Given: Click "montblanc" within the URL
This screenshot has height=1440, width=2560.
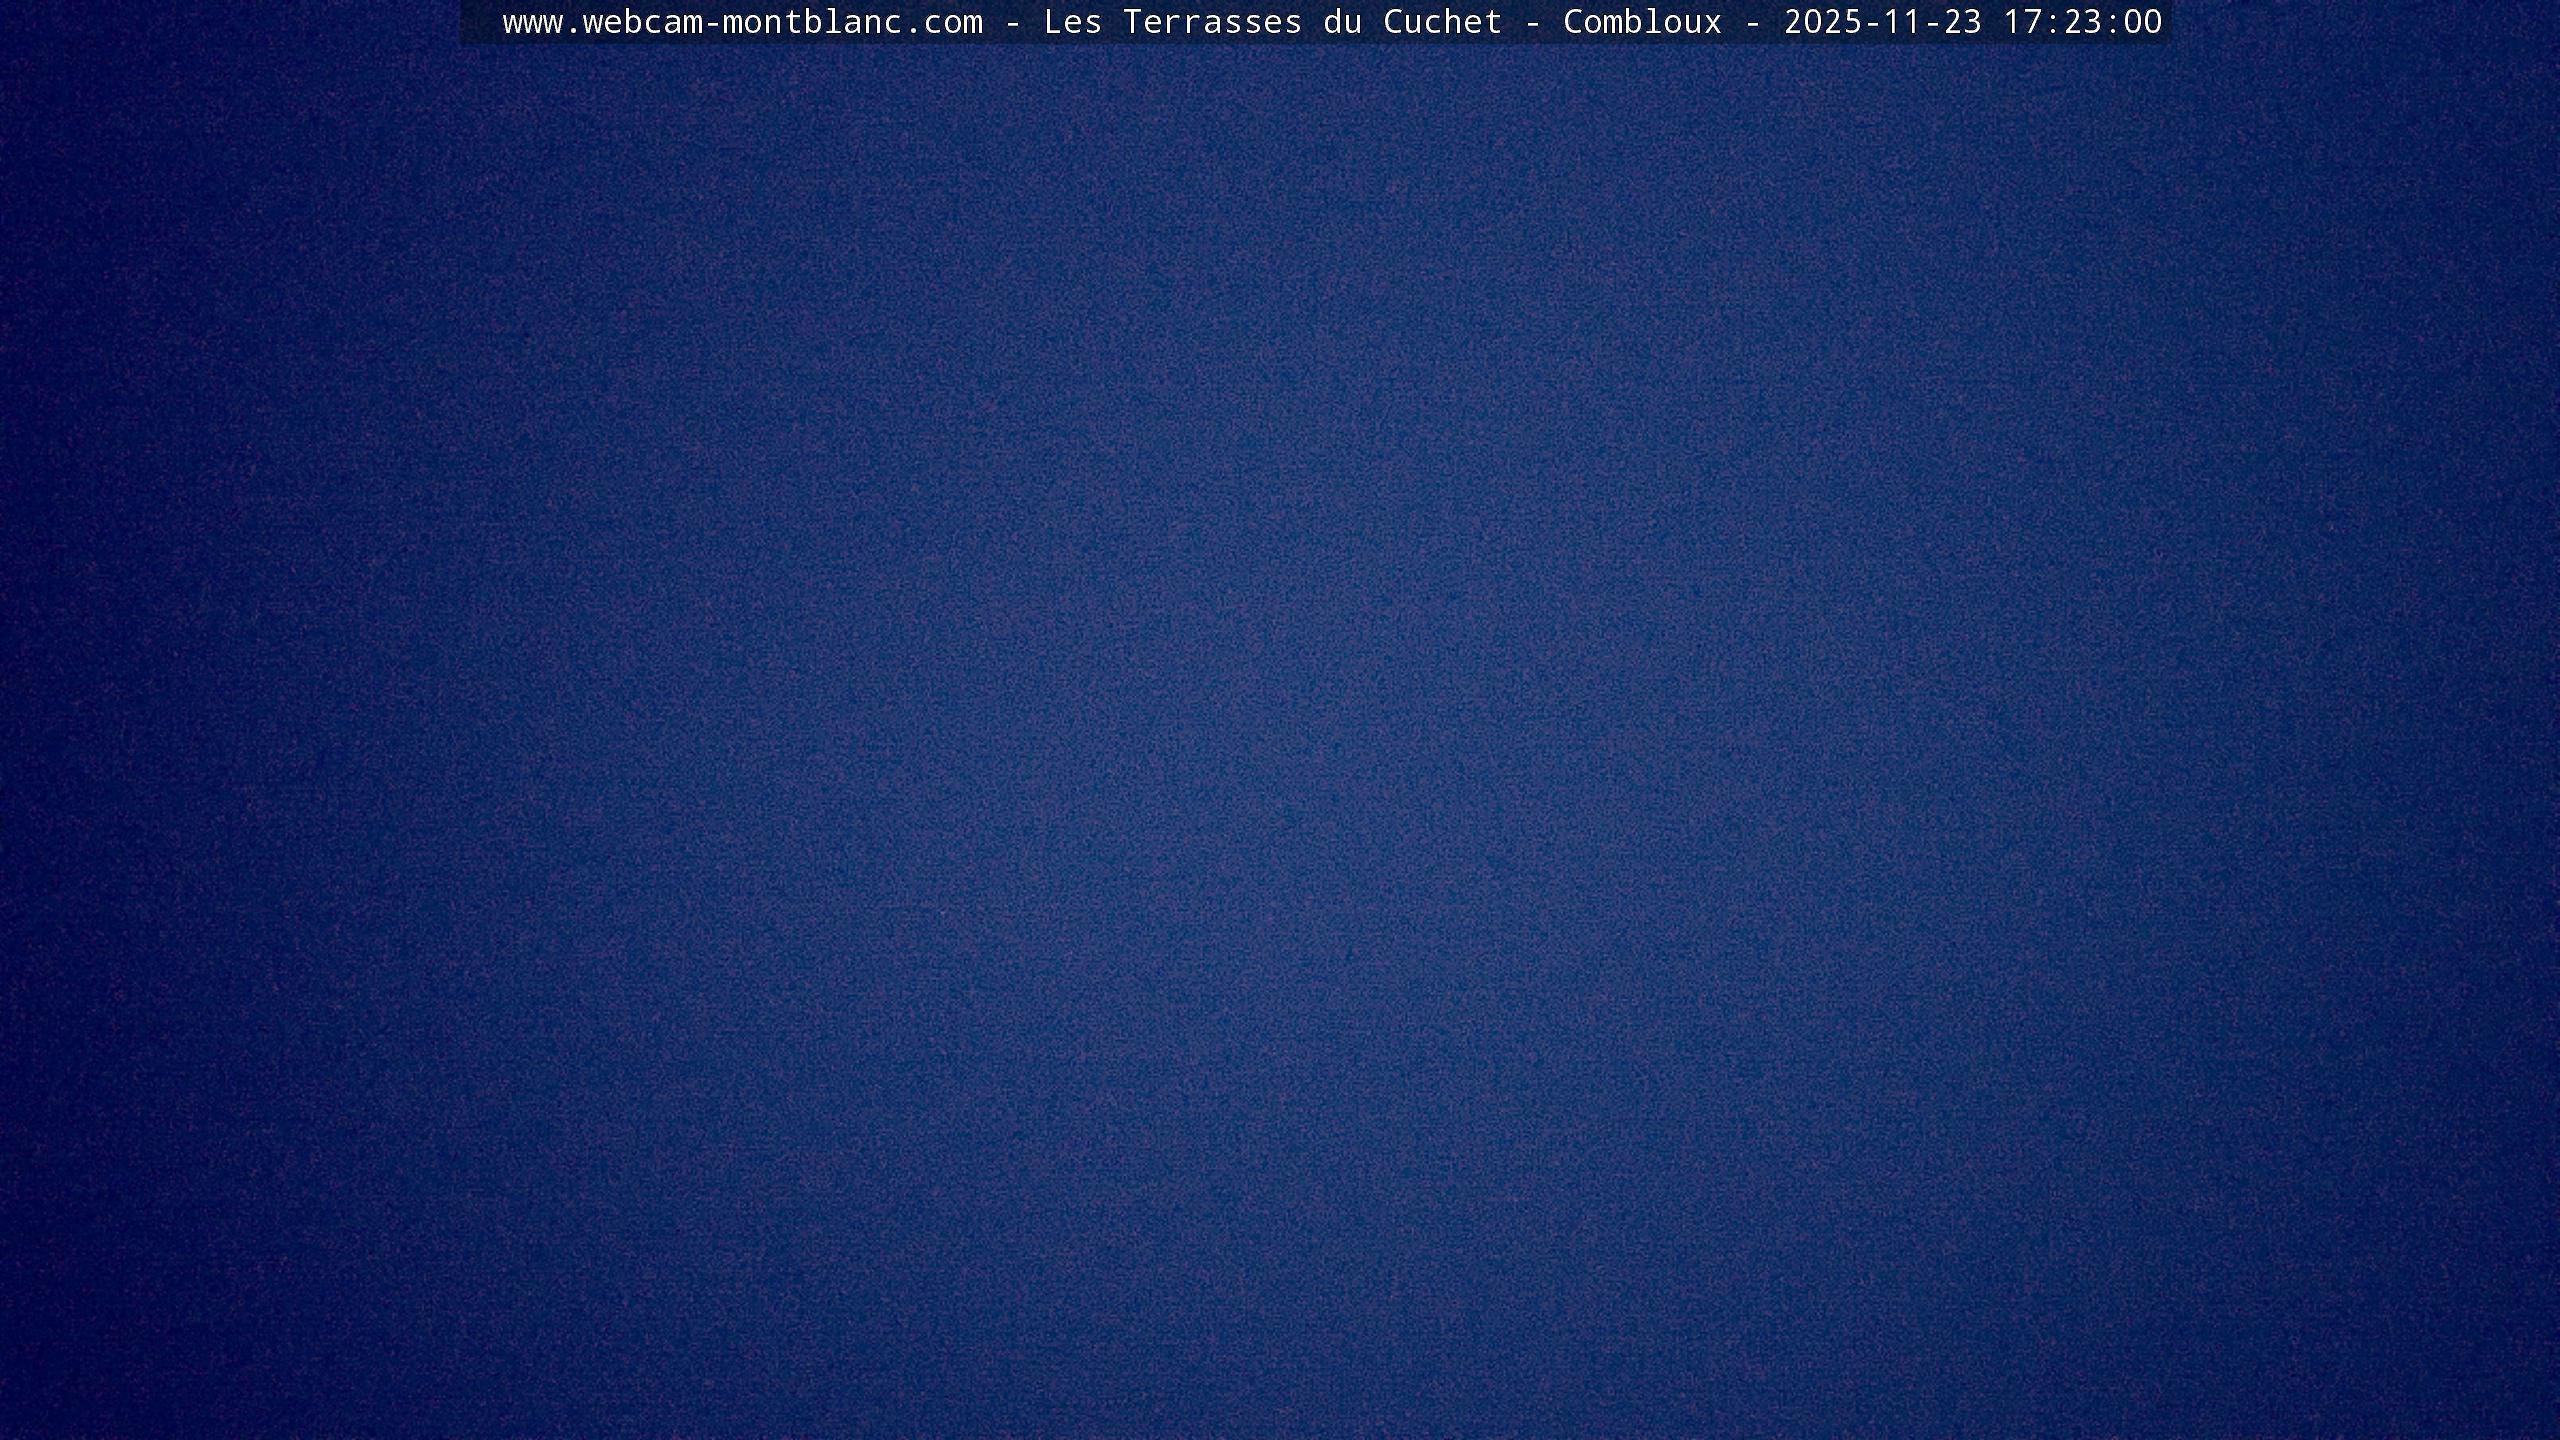Looking at the screenshot, I should point(812,22).
